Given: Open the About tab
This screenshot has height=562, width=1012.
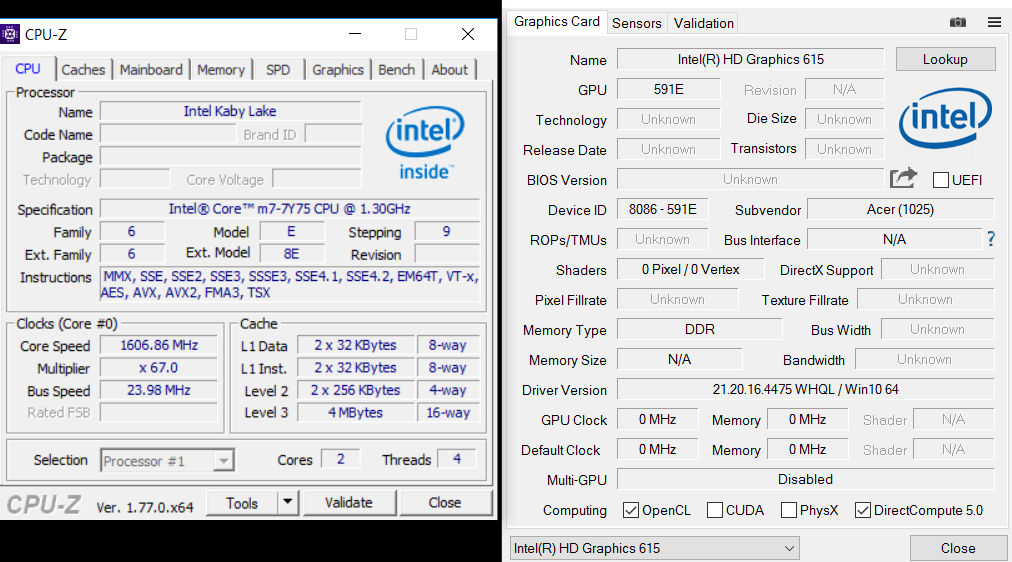Looking at the screenshot, I should tap(450, 70).
